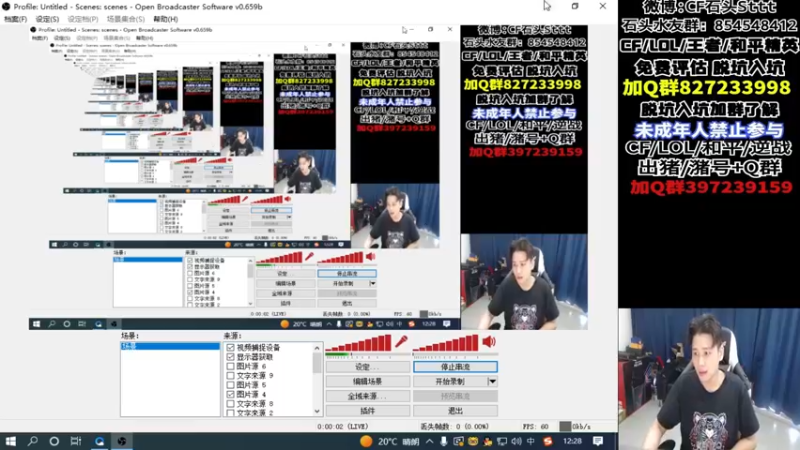Open the volume tray icon

[x=516, y=441]
